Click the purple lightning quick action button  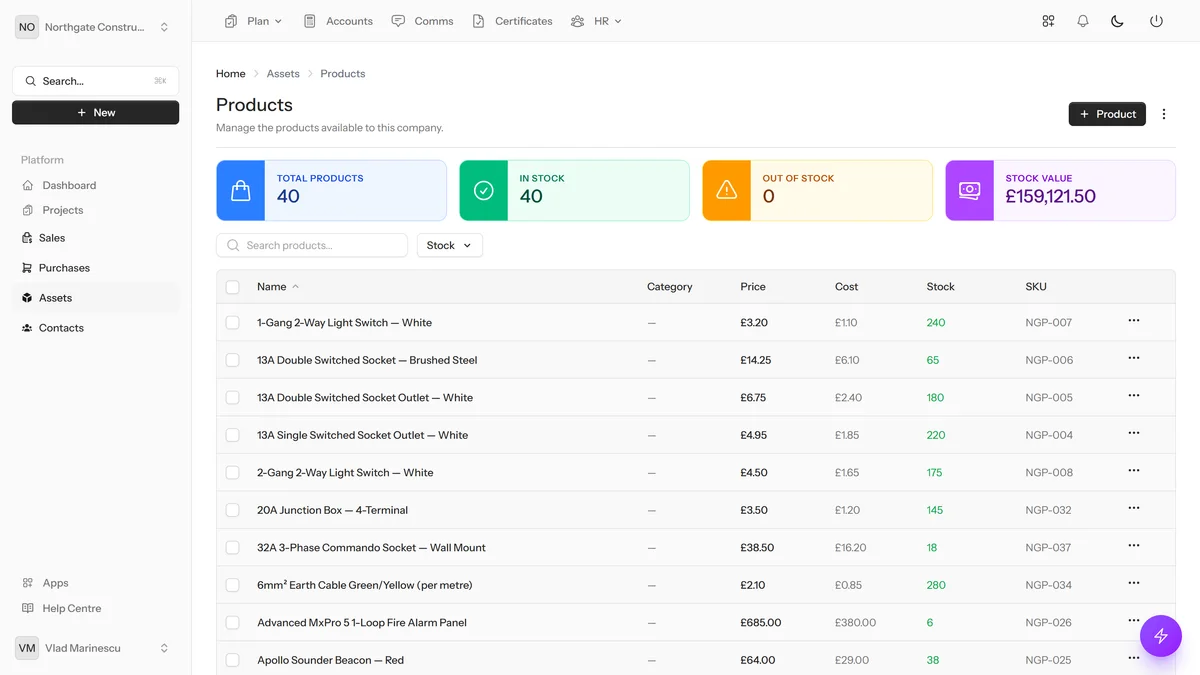[x=1161, y=635]
